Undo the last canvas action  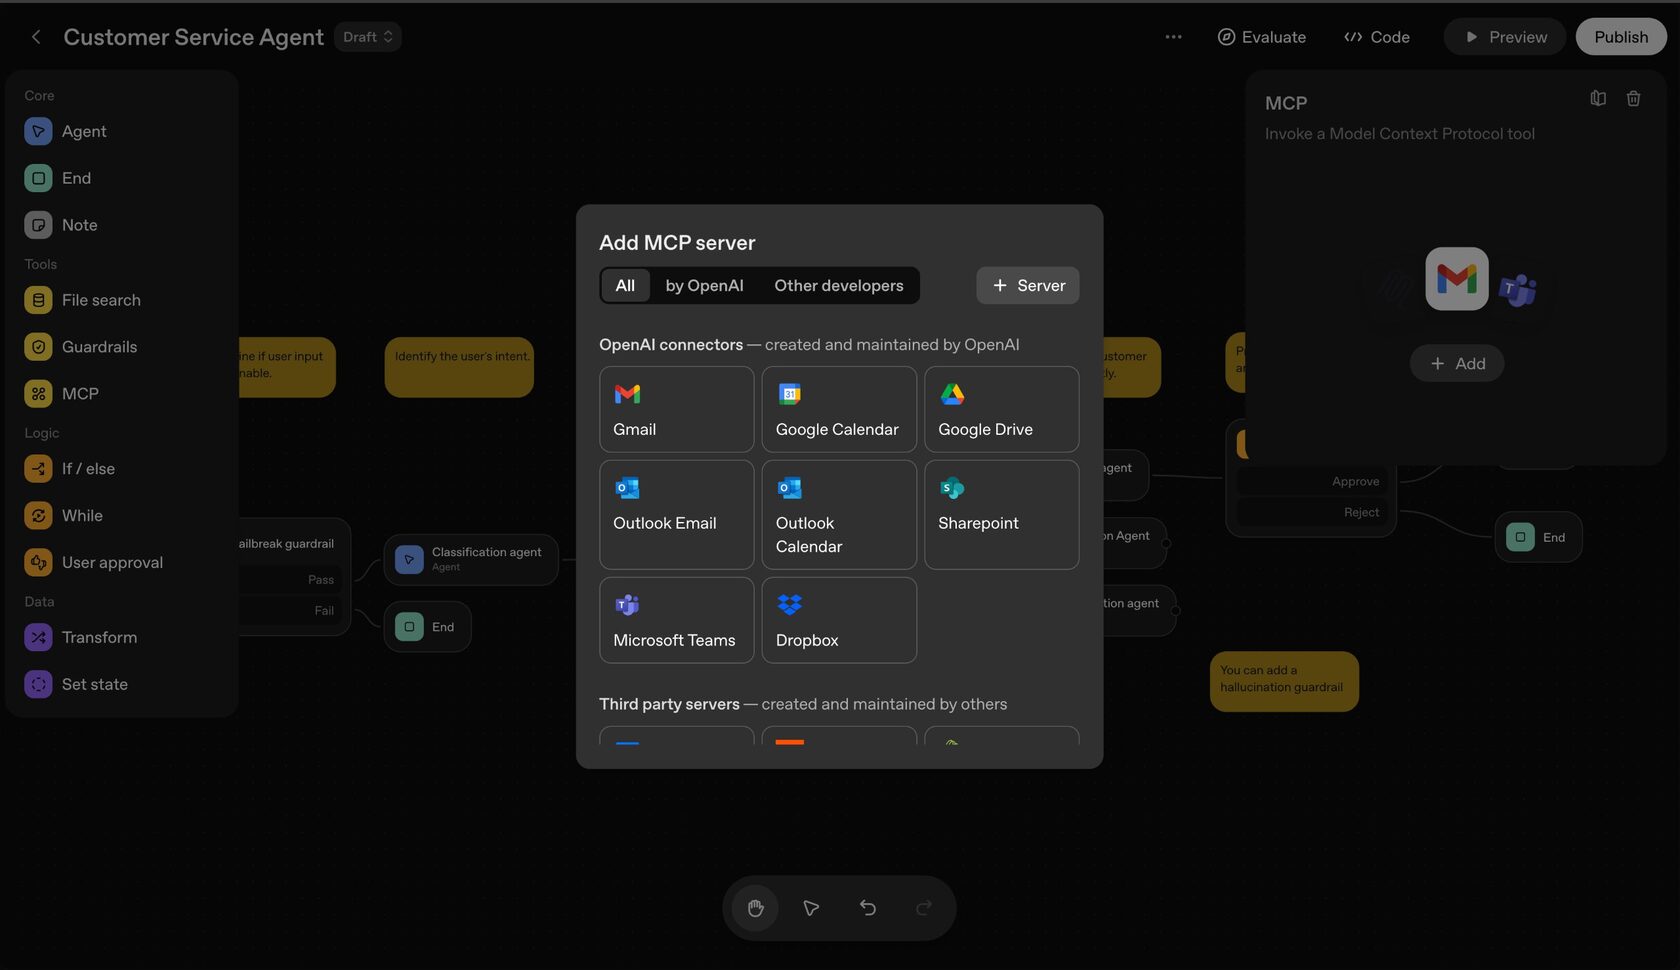[x=868, y=908]
